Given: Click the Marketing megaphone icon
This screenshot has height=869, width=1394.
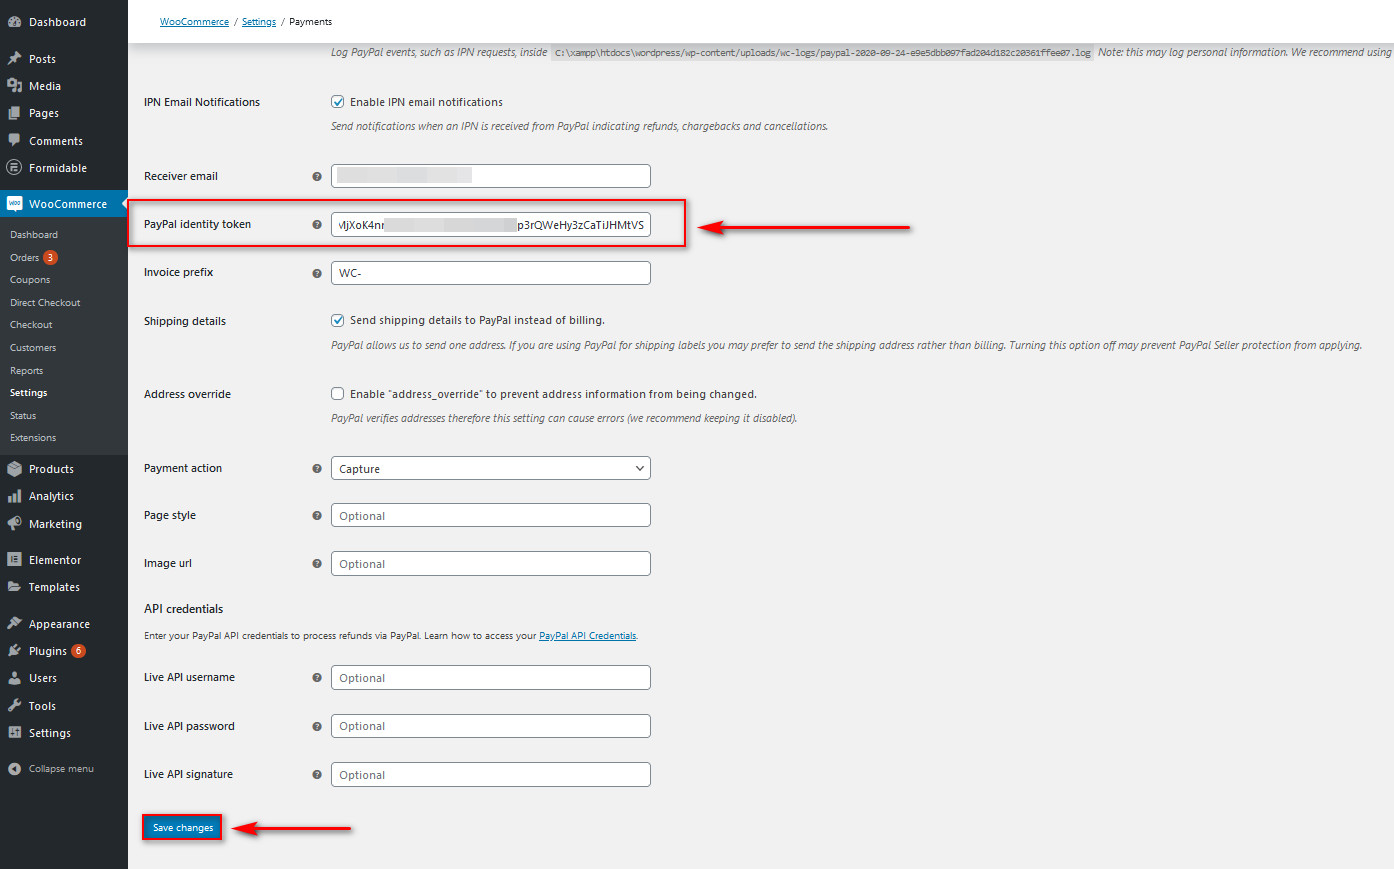Looking at the screenshot, I should click(x=14, y=524).
